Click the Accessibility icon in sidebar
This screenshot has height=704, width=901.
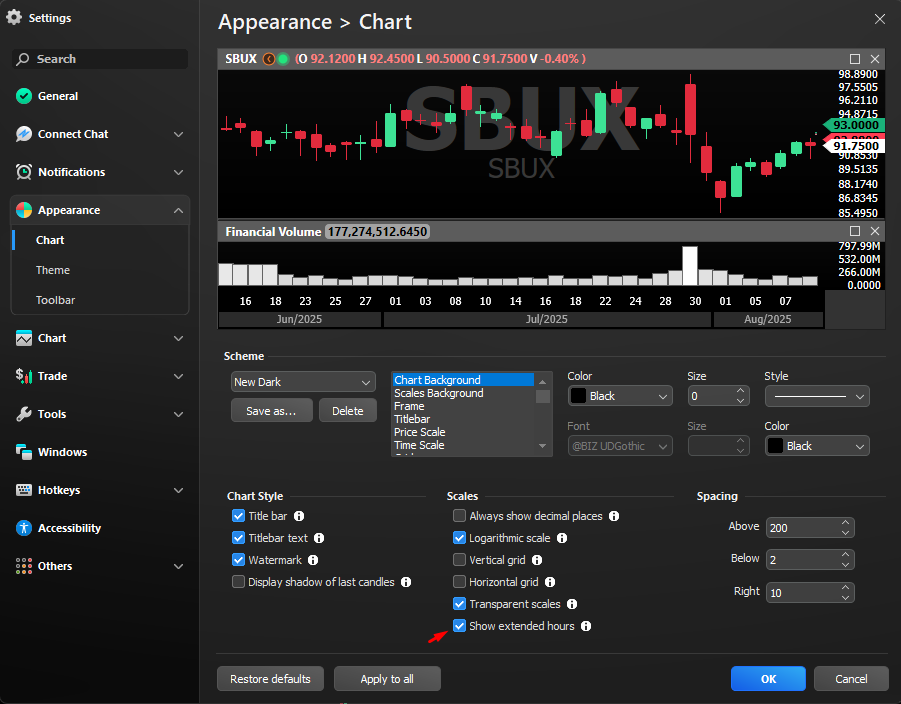pyautogui.click(x=24, y=528)
